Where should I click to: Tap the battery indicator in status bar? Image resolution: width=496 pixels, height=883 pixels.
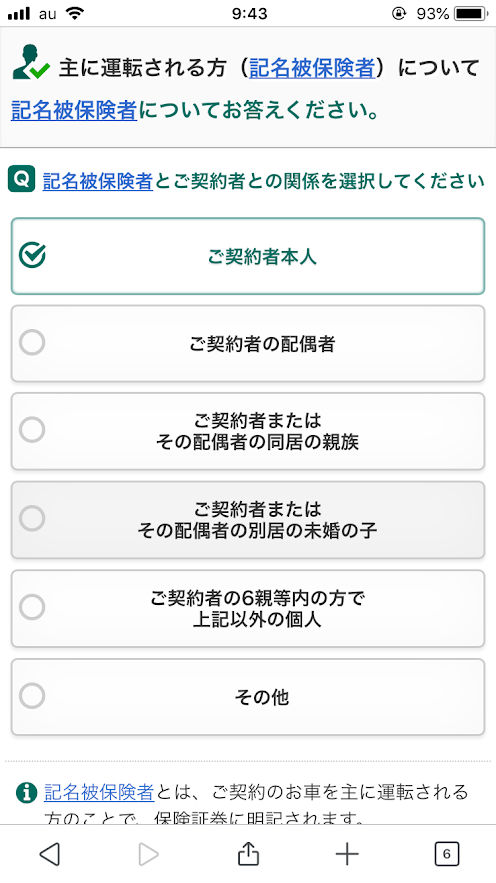click(x=471, y=14)
